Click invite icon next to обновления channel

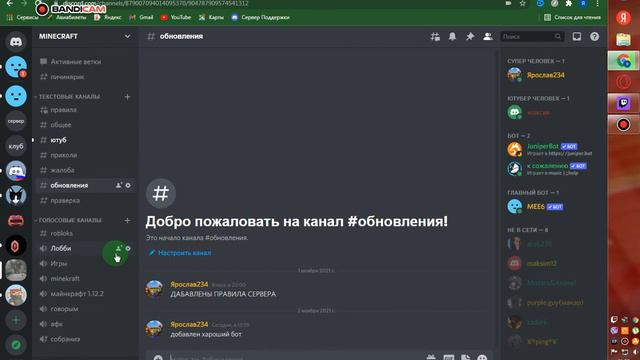coord(119,185)
